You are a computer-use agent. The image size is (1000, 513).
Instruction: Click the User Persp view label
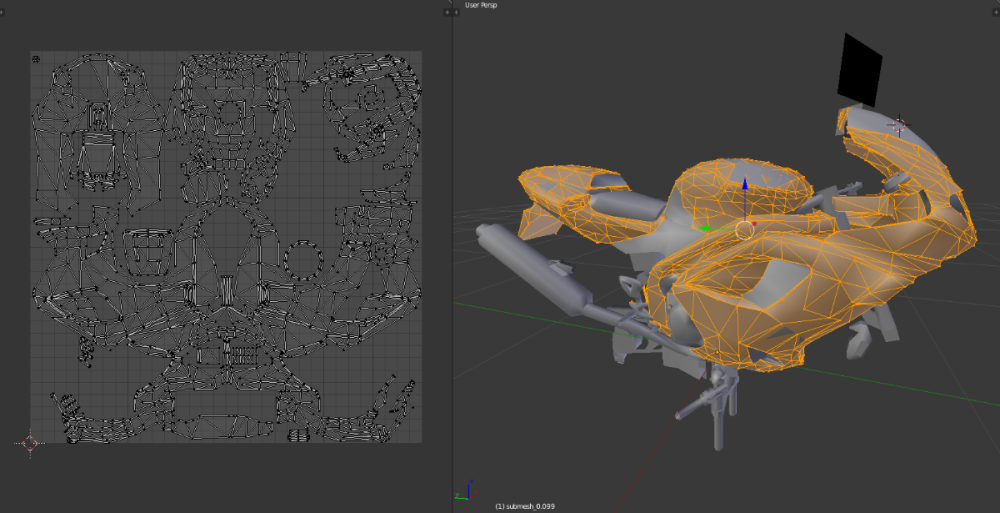(x=480, y=5)
